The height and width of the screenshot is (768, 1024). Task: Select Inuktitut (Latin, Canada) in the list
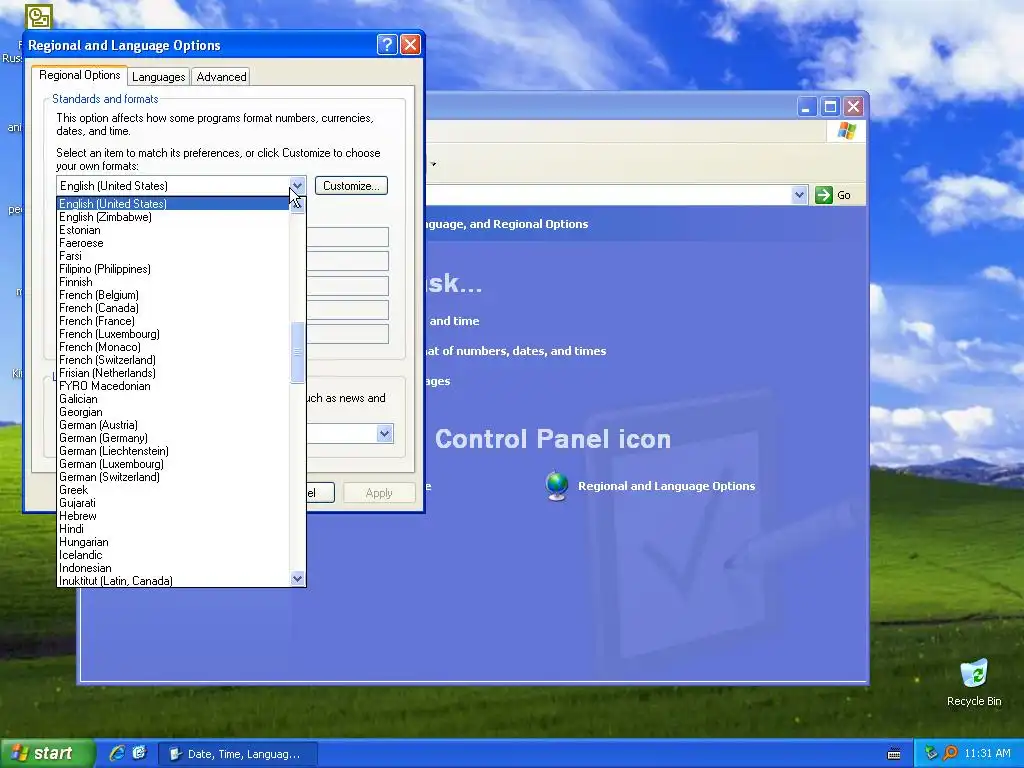tap(173, 581)
